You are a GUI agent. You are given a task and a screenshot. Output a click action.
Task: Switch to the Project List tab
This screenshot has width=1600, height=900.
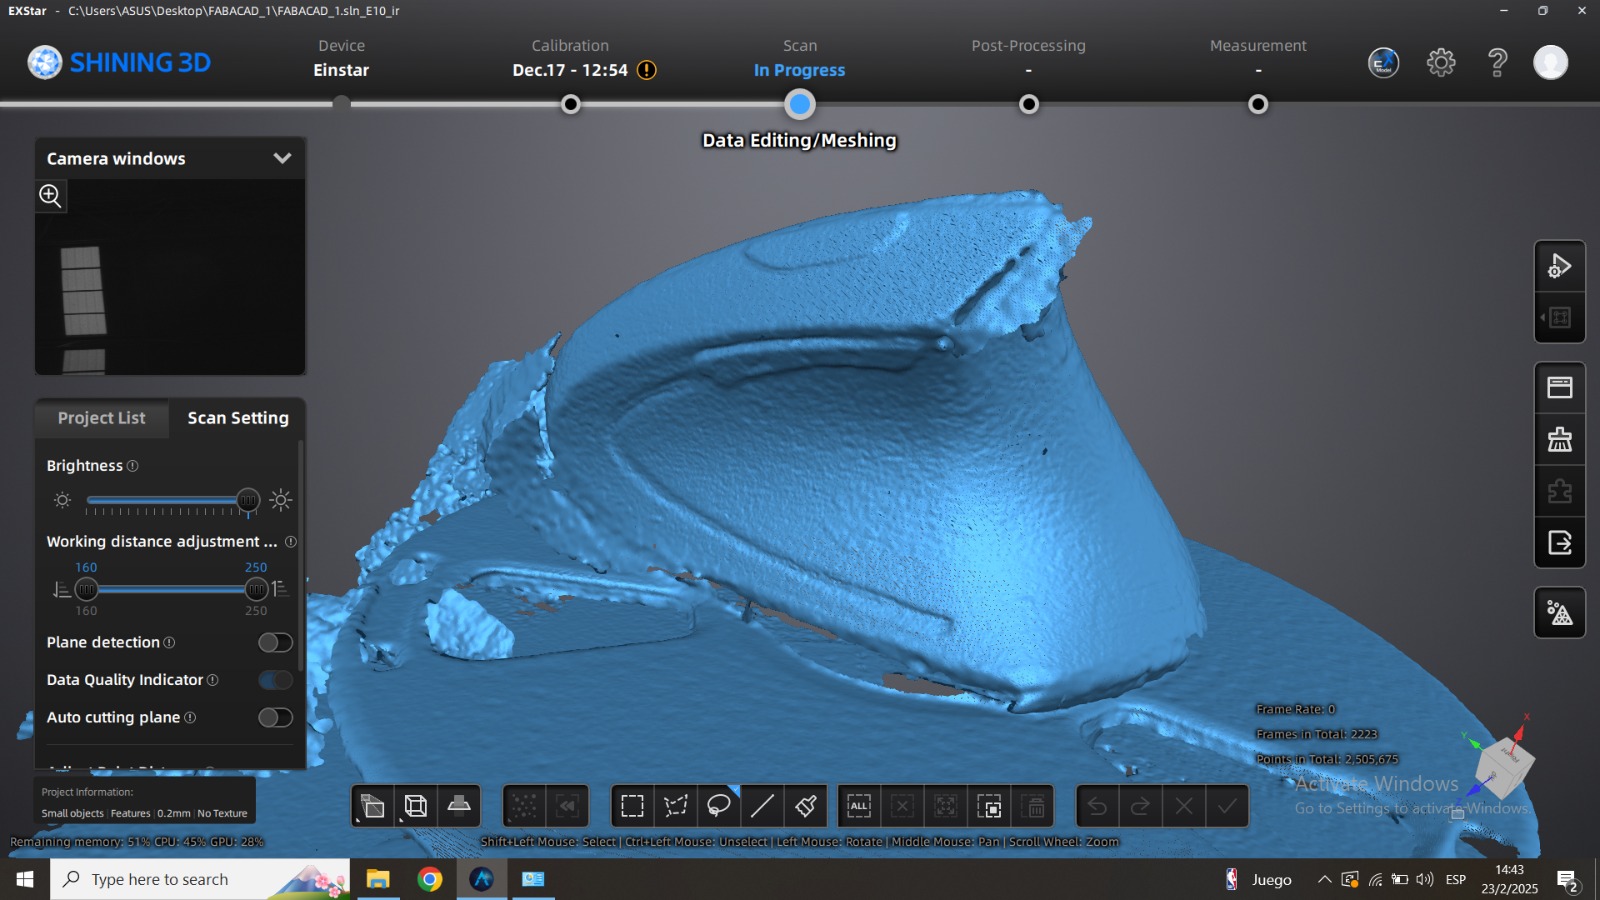(101, 418)
